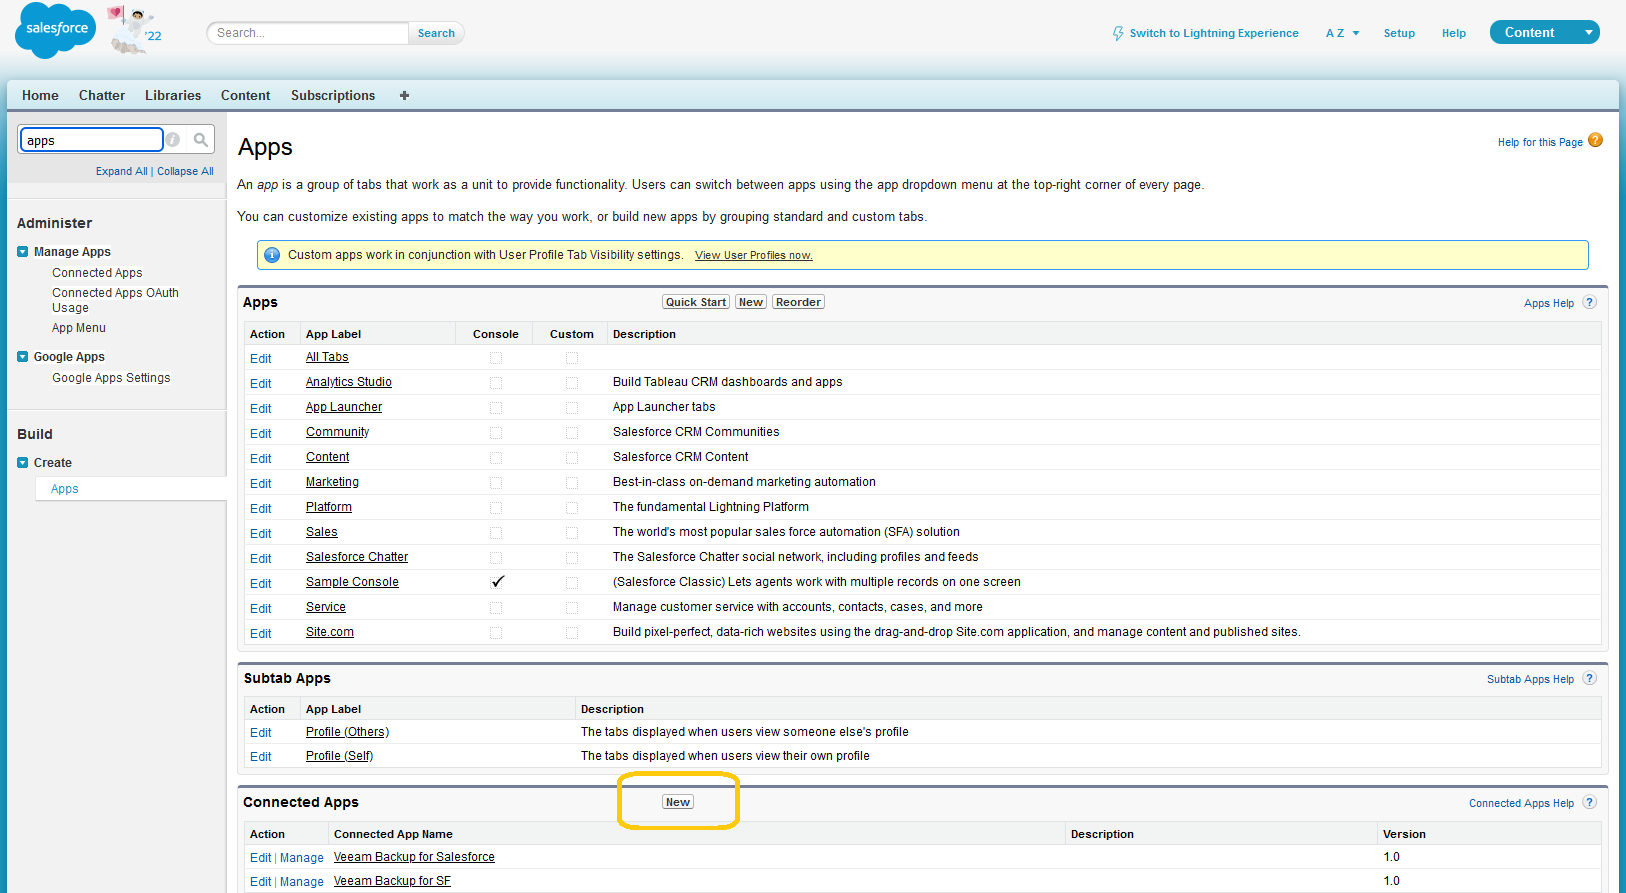Select Connected Apps in the sidebar

97,273
